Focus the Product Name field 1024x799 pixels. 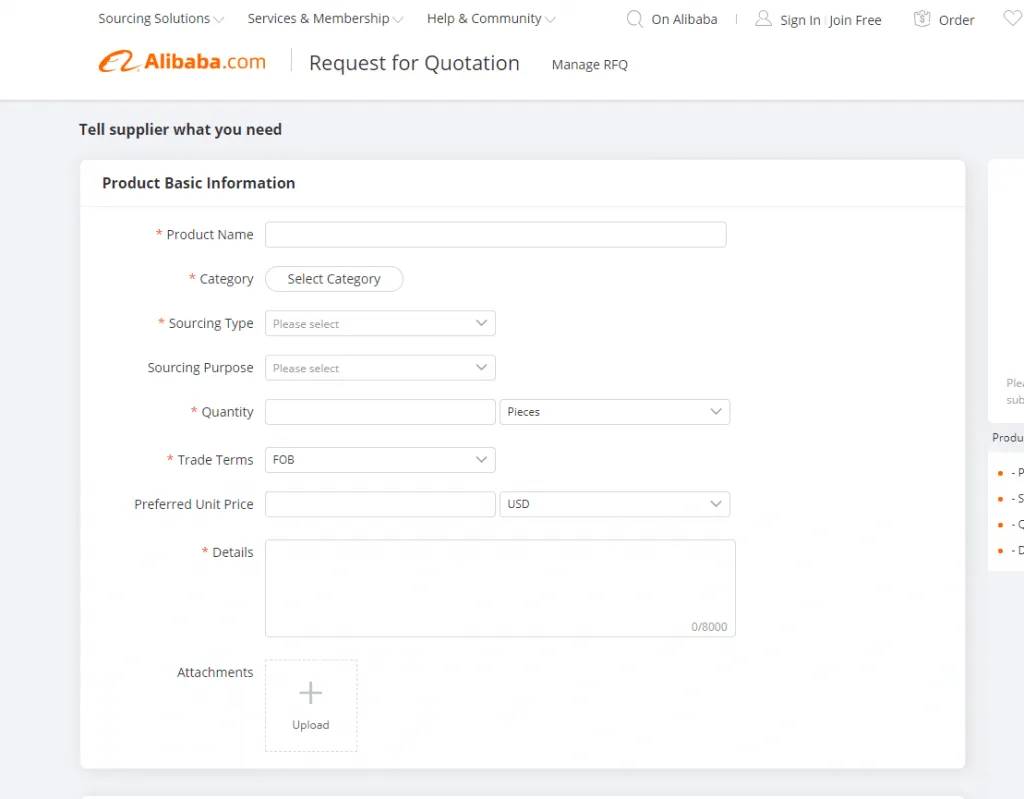pyautogui.click(x=496, y=235)
